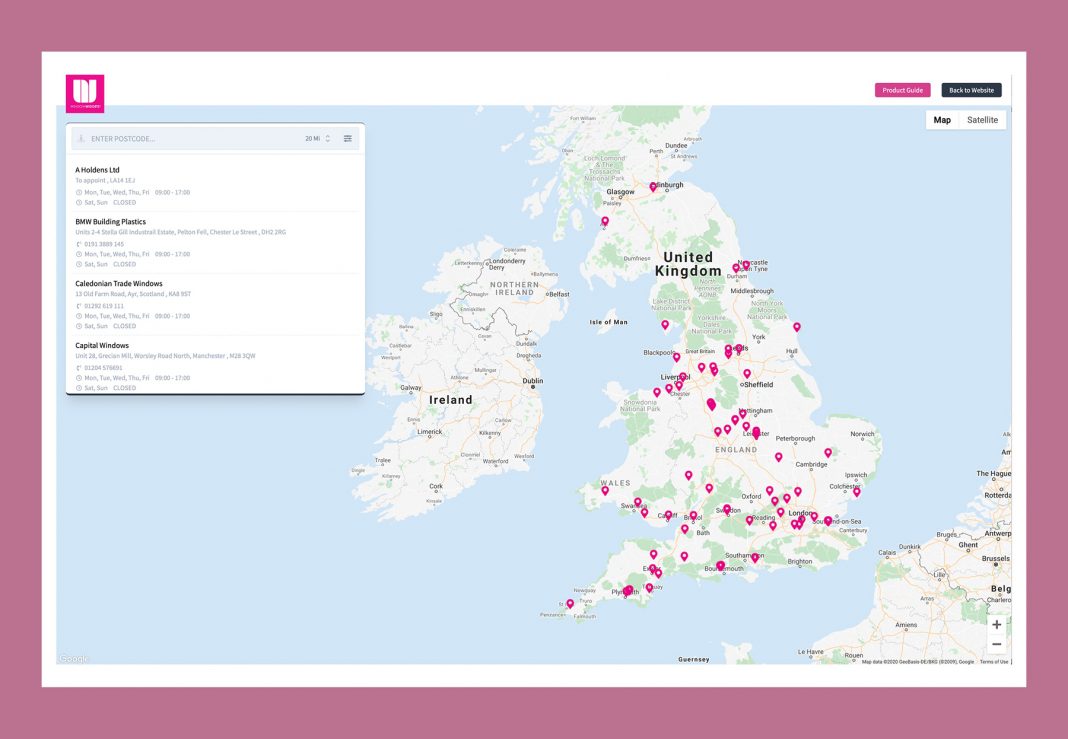Select the pin northeast of Cambridge

click(x=828, y=453)
